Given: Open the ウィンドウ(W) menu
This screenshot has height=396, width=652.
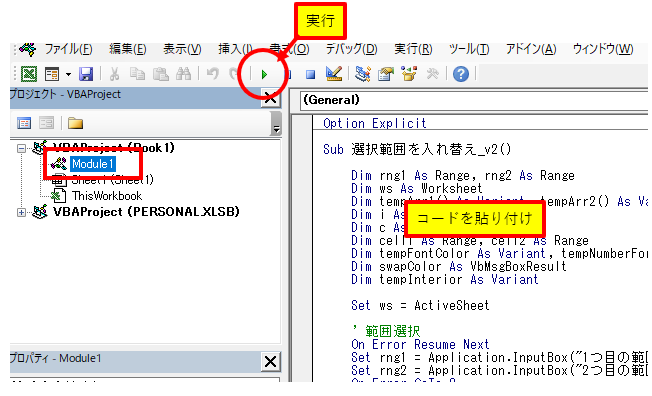Looking at the screenshot, I should coord(603,50).
